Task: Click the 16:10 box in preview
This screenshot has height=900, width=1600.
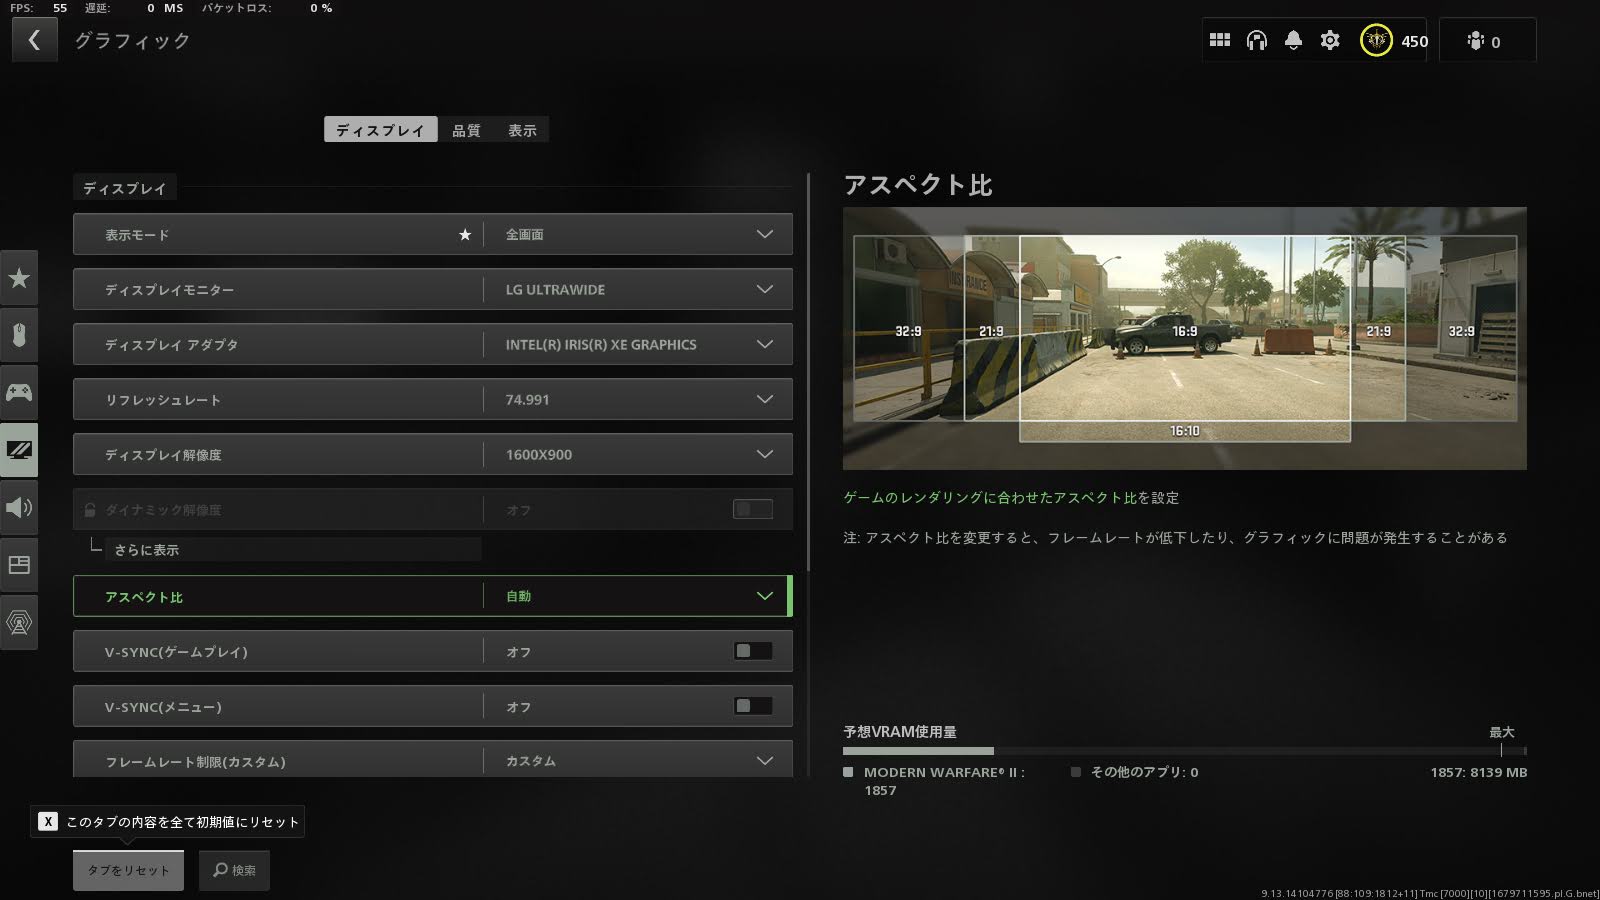Action: (x=1184, y=431)
